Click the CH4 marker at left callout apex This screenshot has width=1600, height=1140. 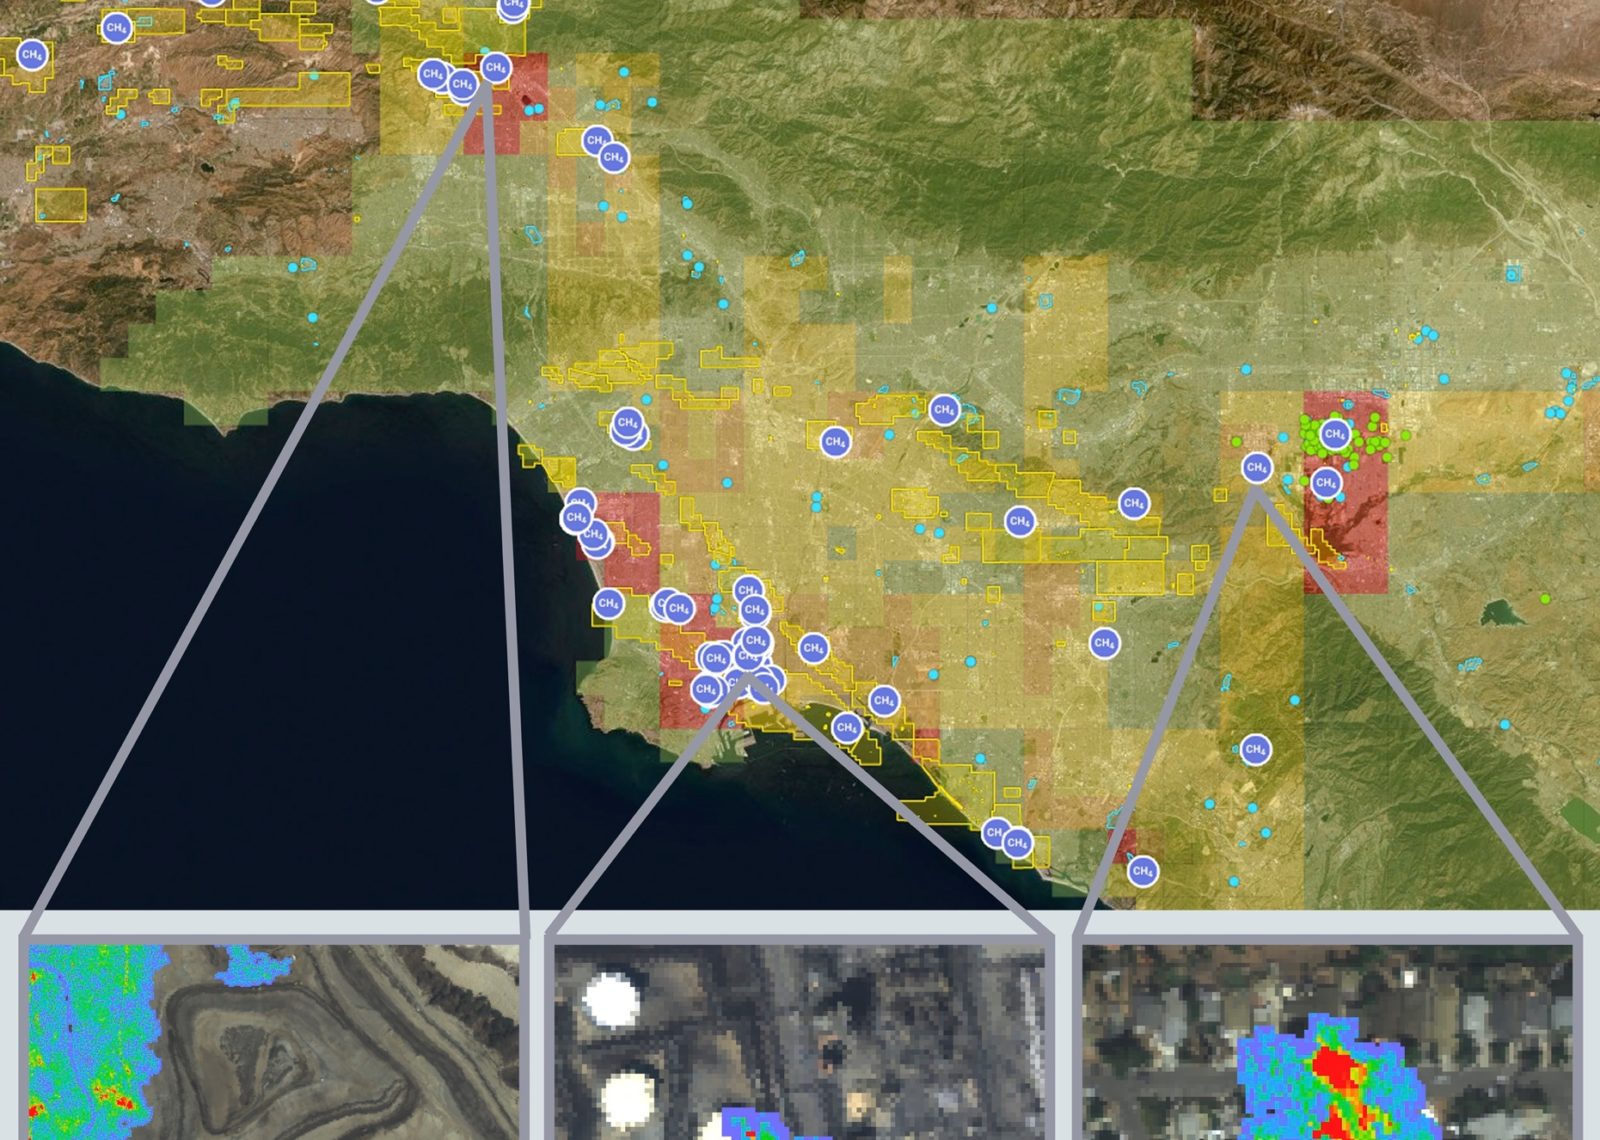click(x=495, y=68)
